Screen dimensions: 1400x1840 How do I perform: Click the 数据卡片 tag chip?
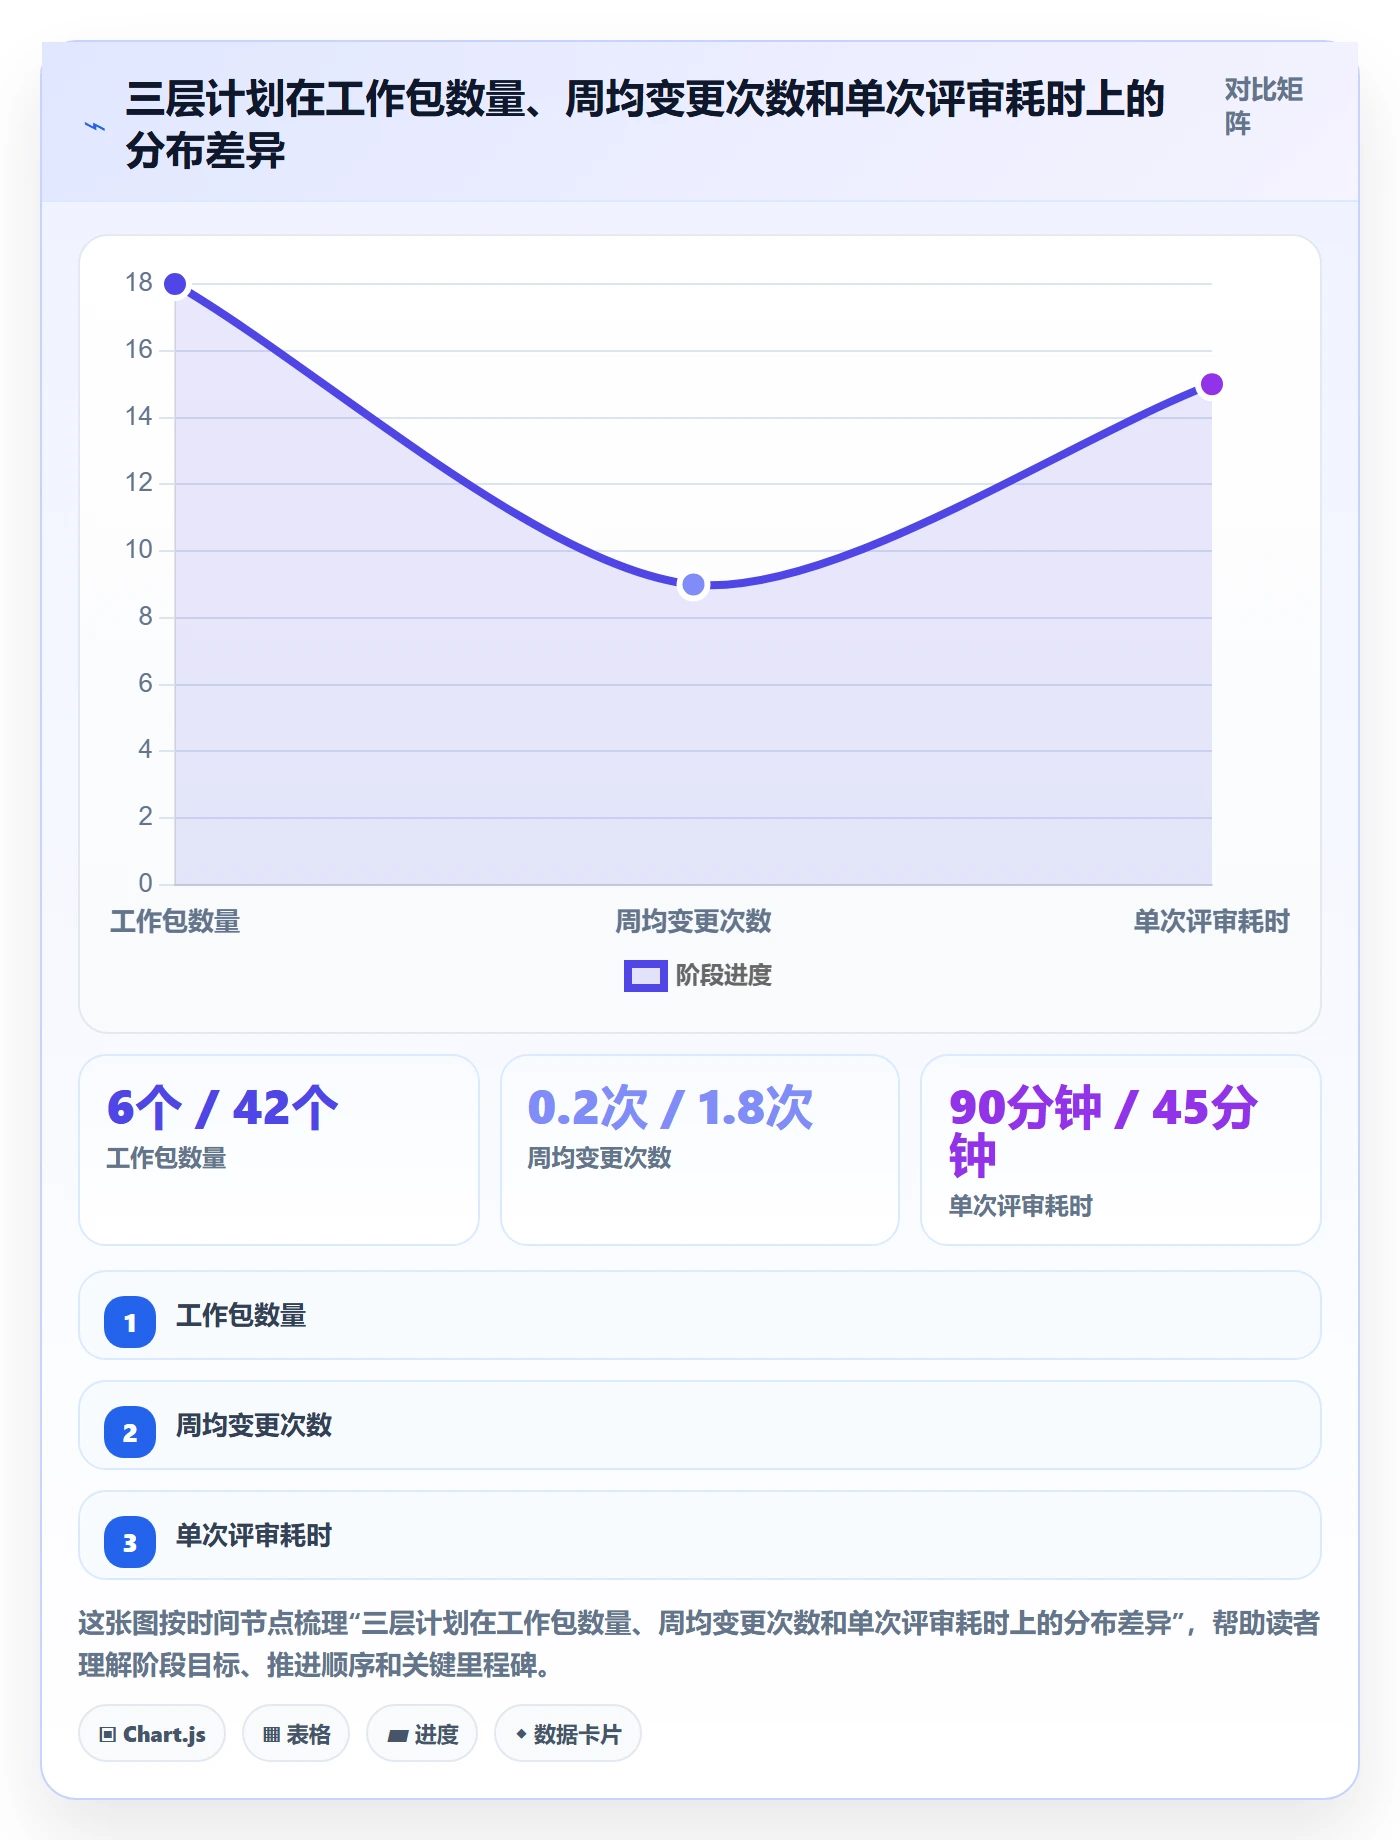pyautogui.click(x=568, y=1733)
